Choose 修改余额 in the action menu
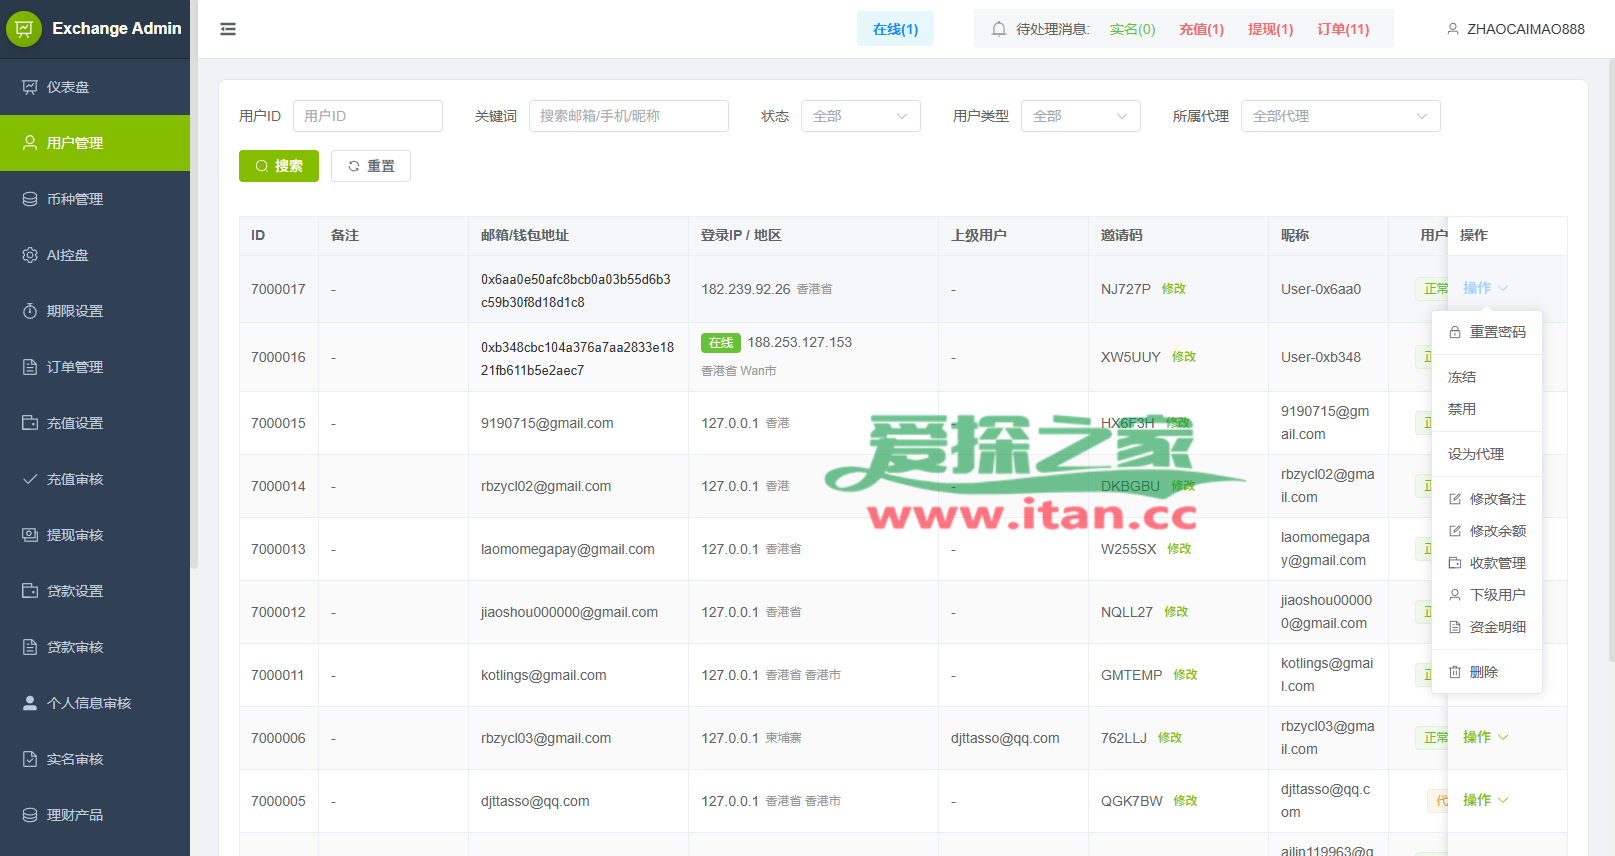This screenshot has width=1615, height=856. [x=1497, y=531]
